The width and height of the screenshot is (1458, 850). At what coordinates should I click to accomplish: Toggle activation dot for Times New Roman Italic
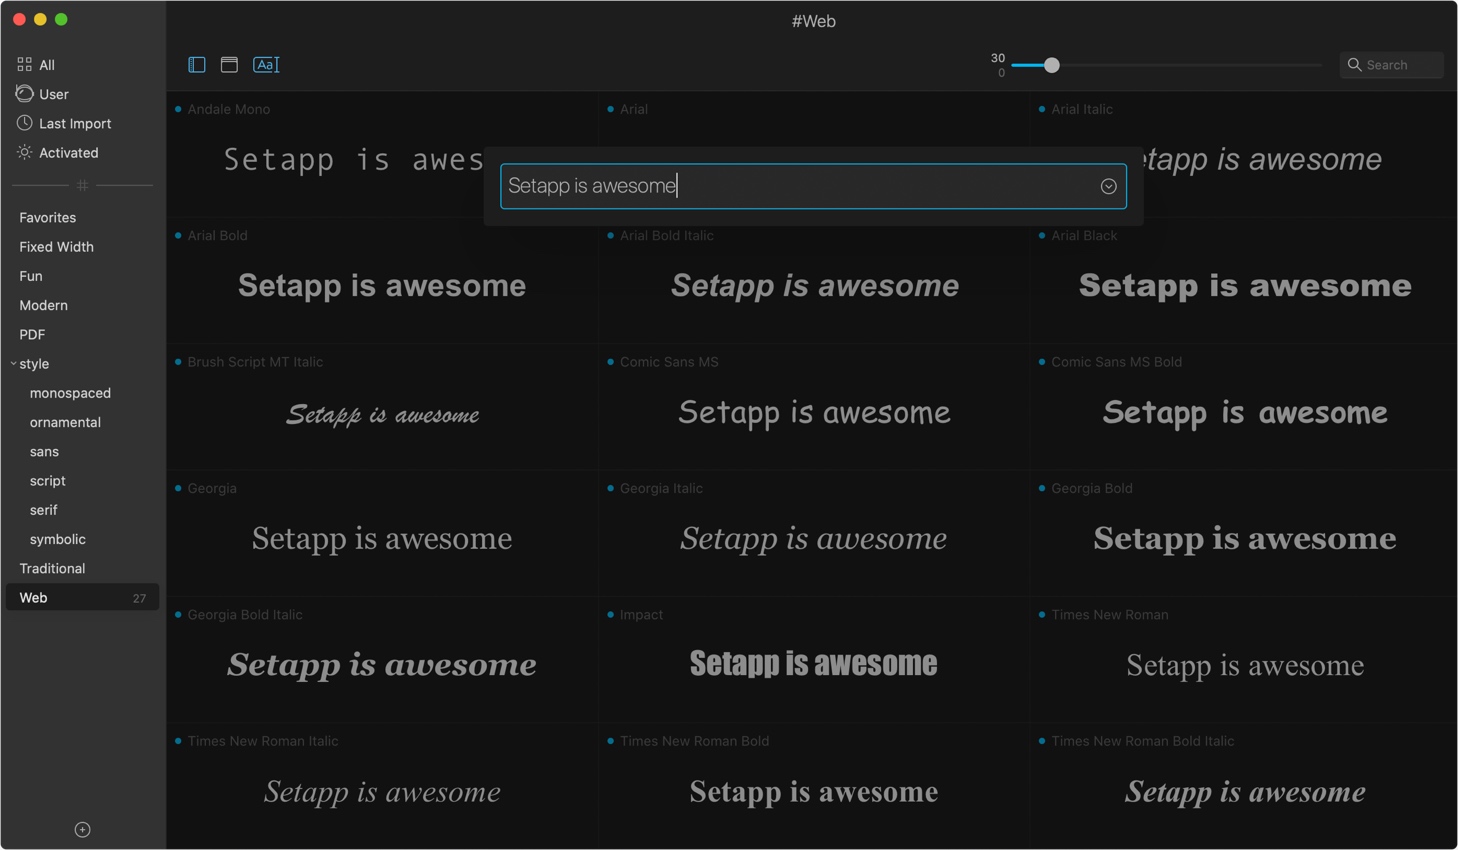[x=178, y=741]
